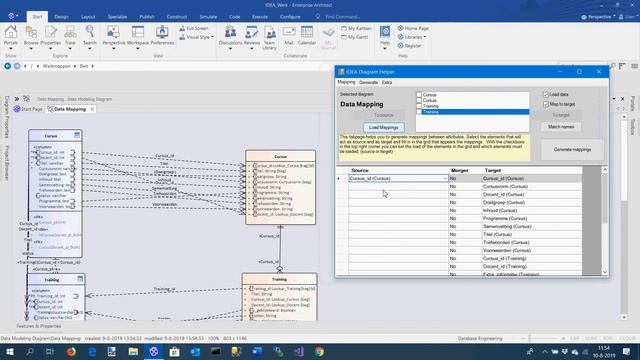Select target cell Trefwoorden (Cursus)

click(531, 242)
